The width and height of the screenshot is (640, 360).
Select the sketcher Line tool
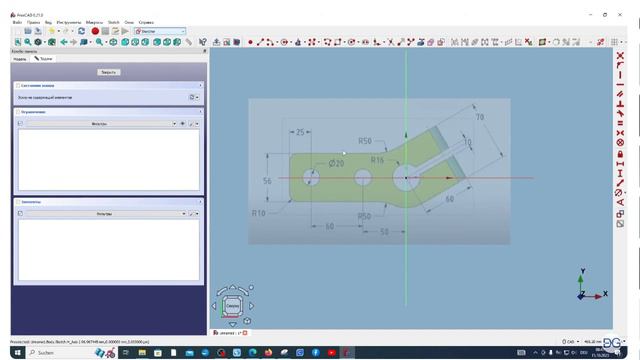260,42
